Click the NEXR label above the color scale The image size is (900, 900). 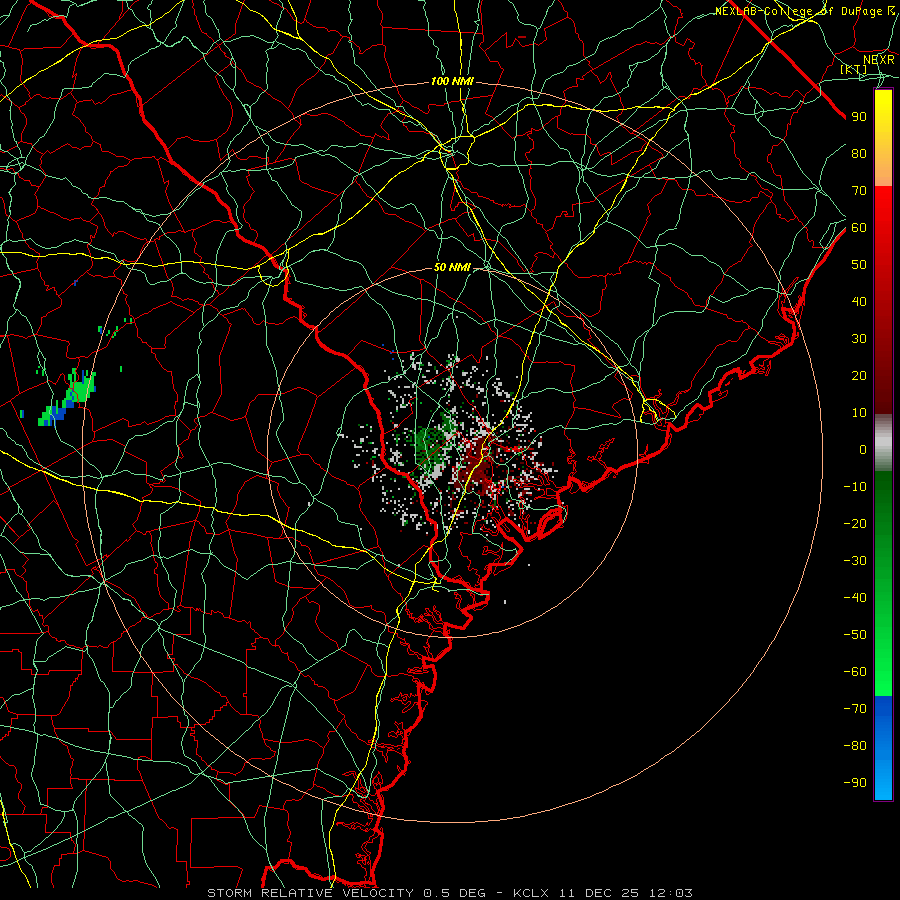(x=879, y=60)
